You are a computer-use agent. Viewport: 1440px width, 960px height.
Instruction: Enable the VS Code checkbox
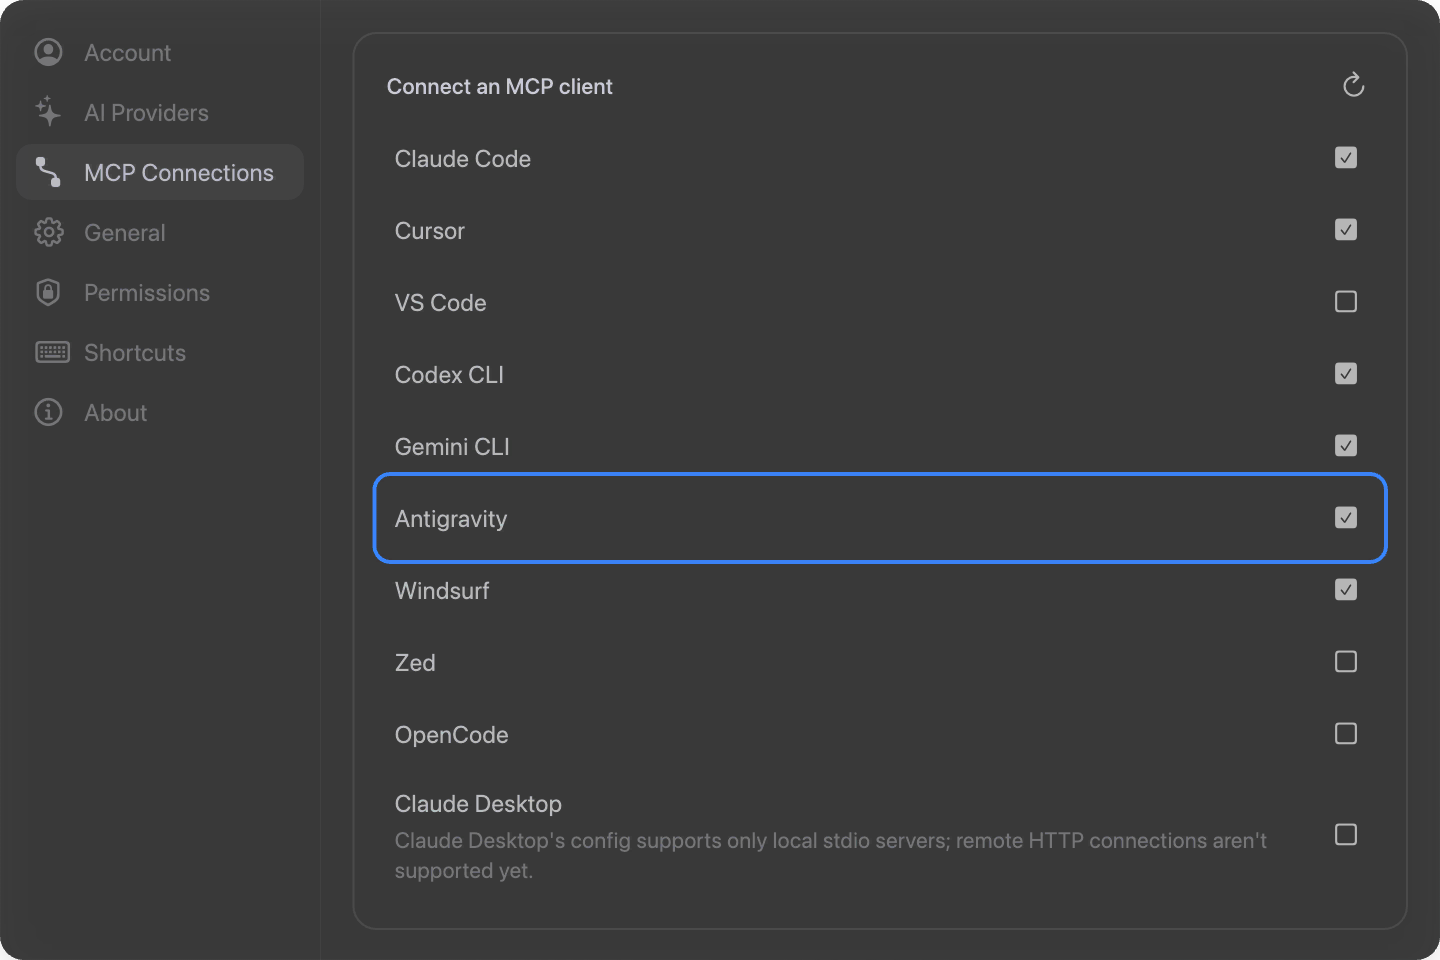(x=1346, y=302)
